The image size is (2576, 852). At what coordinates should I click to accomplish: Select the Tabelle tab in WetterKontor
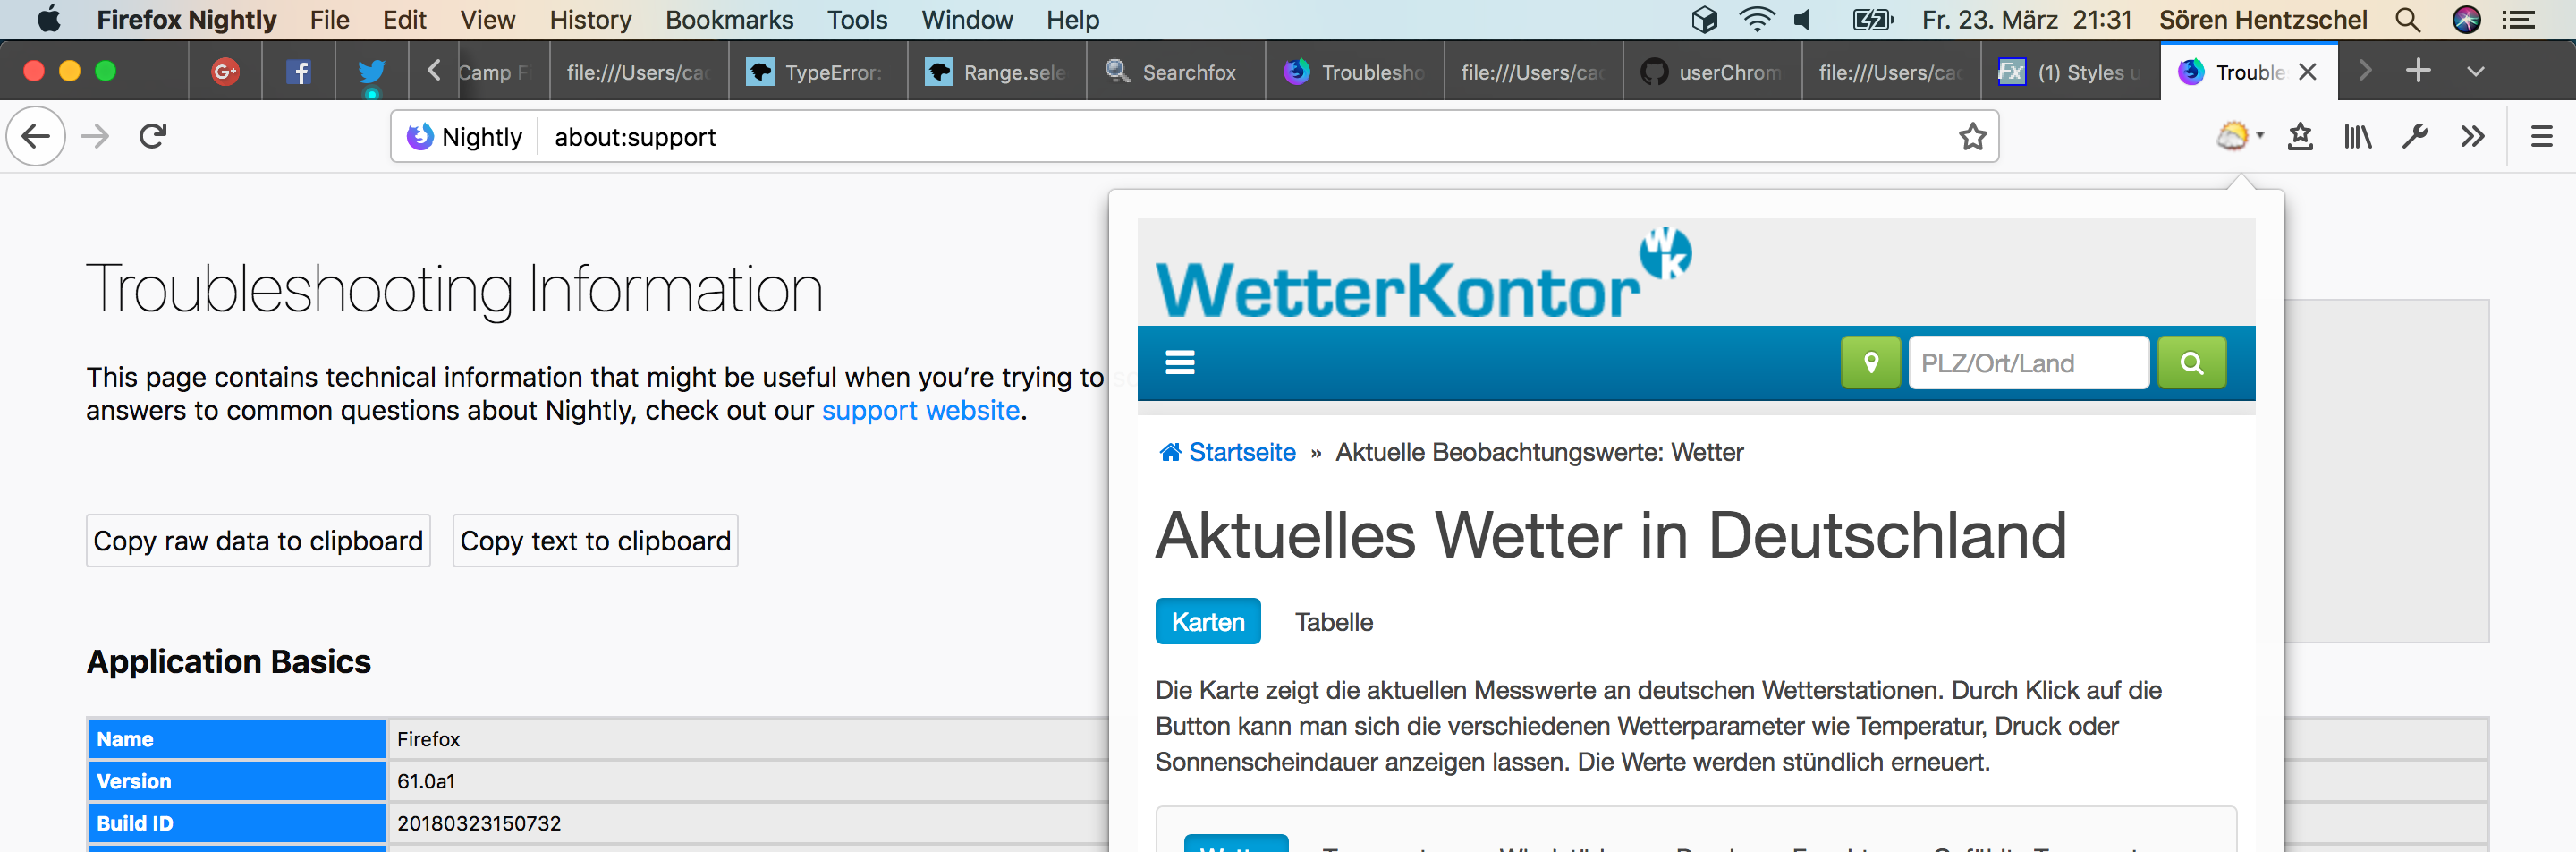1334,621
